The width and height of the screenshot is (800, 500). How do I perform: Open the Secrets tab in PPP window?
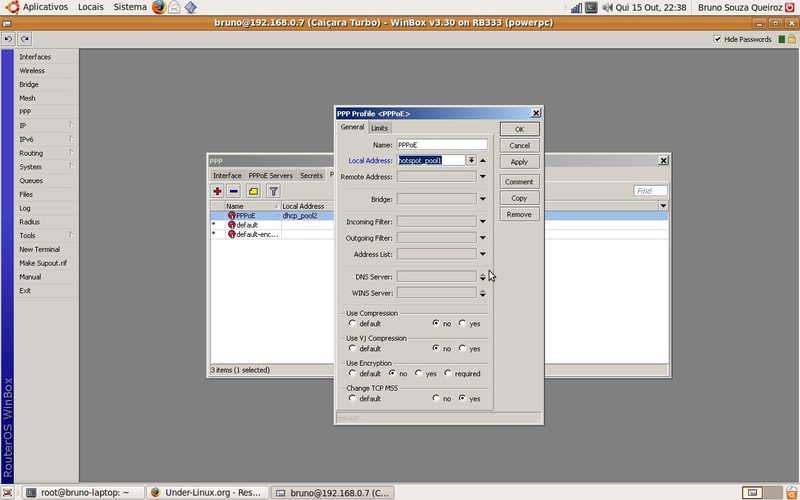311,175
